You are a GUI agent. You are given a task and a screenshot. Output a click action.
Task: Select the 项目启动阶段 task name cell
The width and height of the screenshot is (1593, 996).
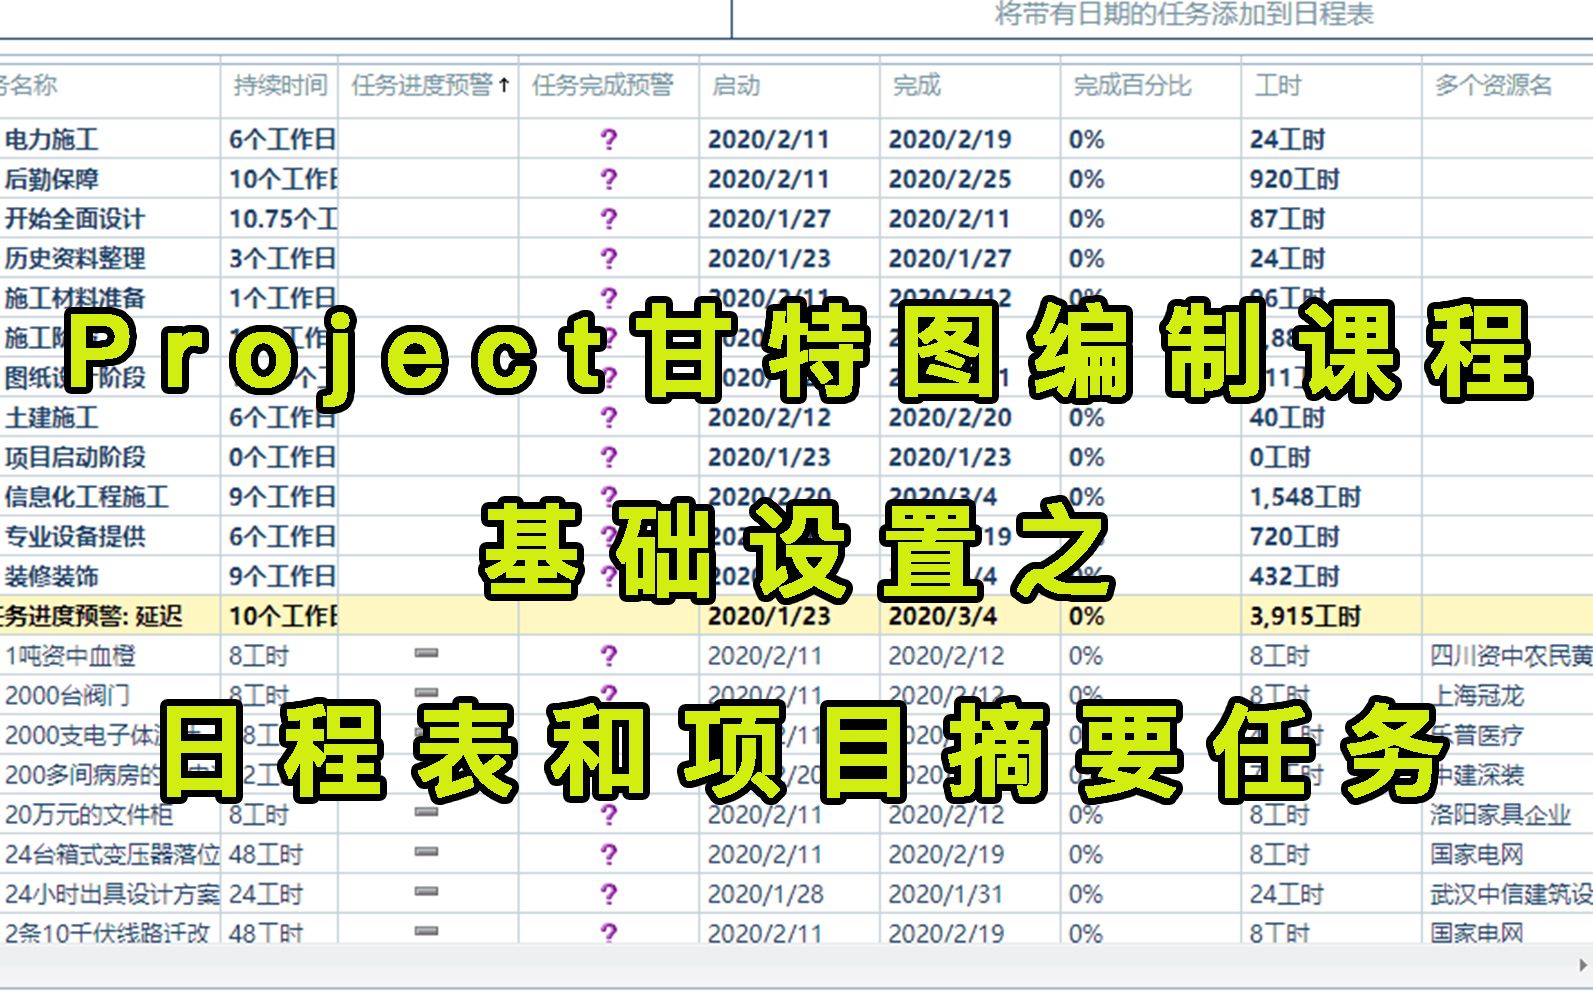point(110,457)
